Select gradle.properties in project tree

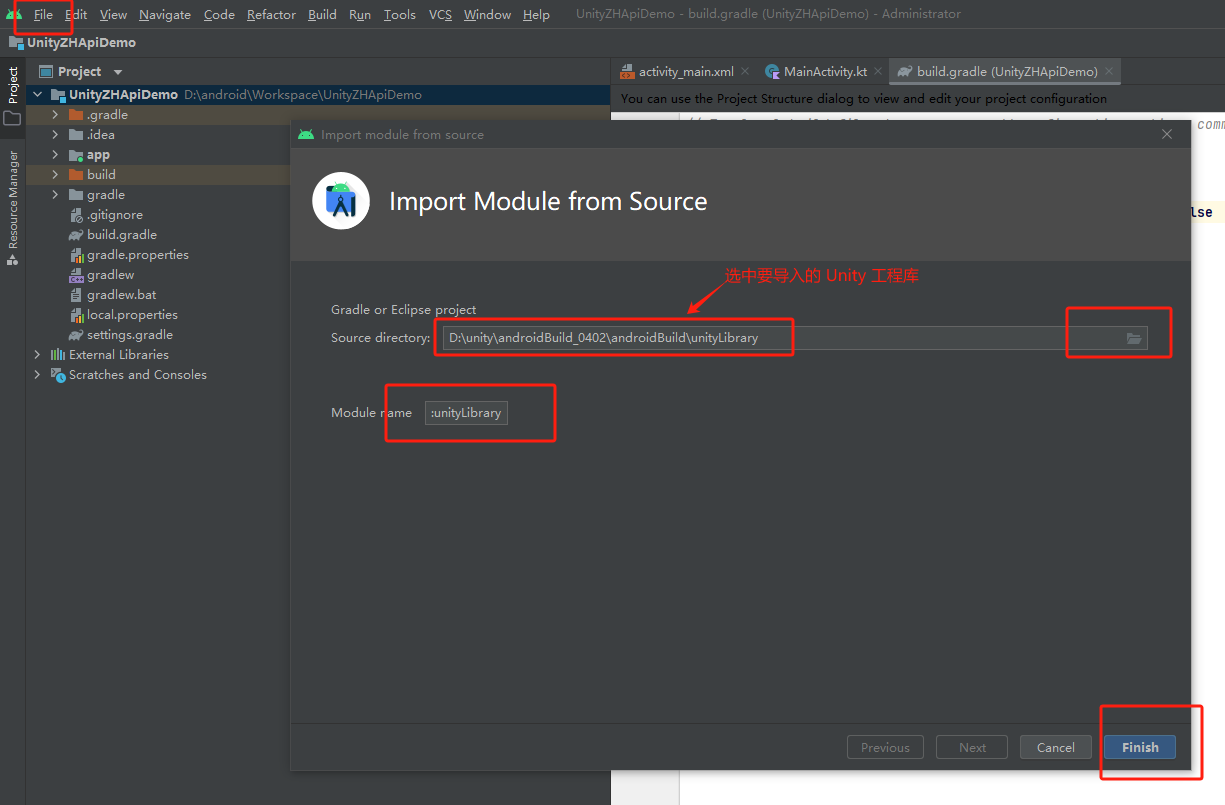138,255
